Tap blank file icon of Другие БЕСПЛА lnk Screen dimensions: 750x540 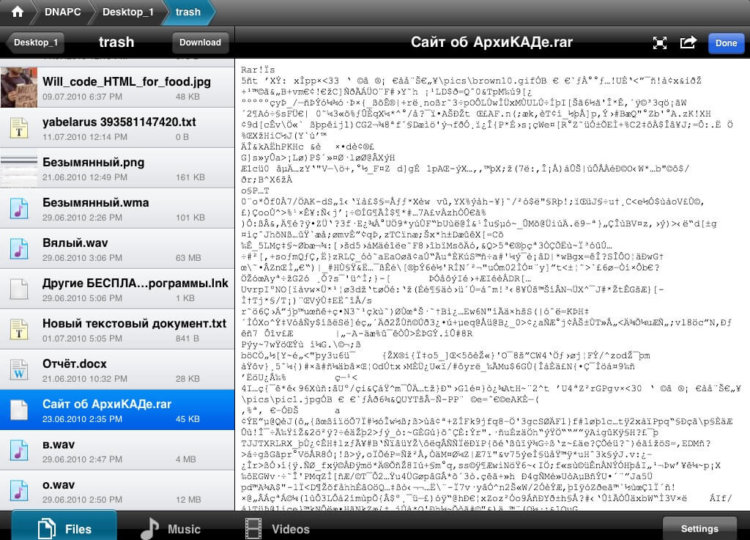coord(19,289)
